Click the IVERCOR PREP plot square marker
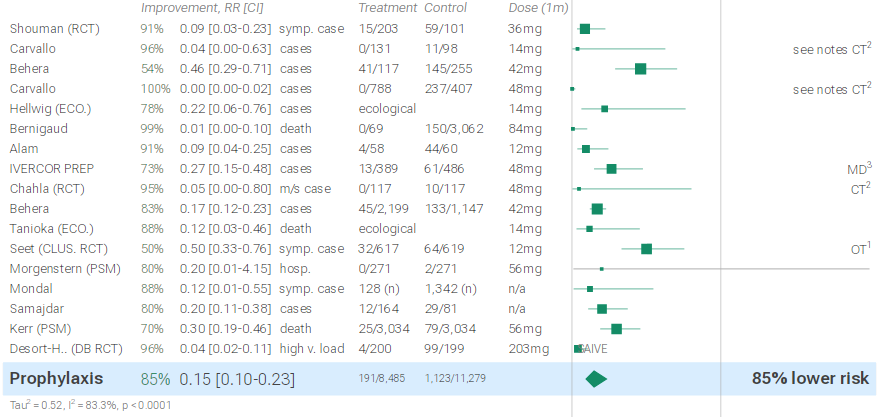The height and width of the screenshot is (417, 882). pos(611,169)
